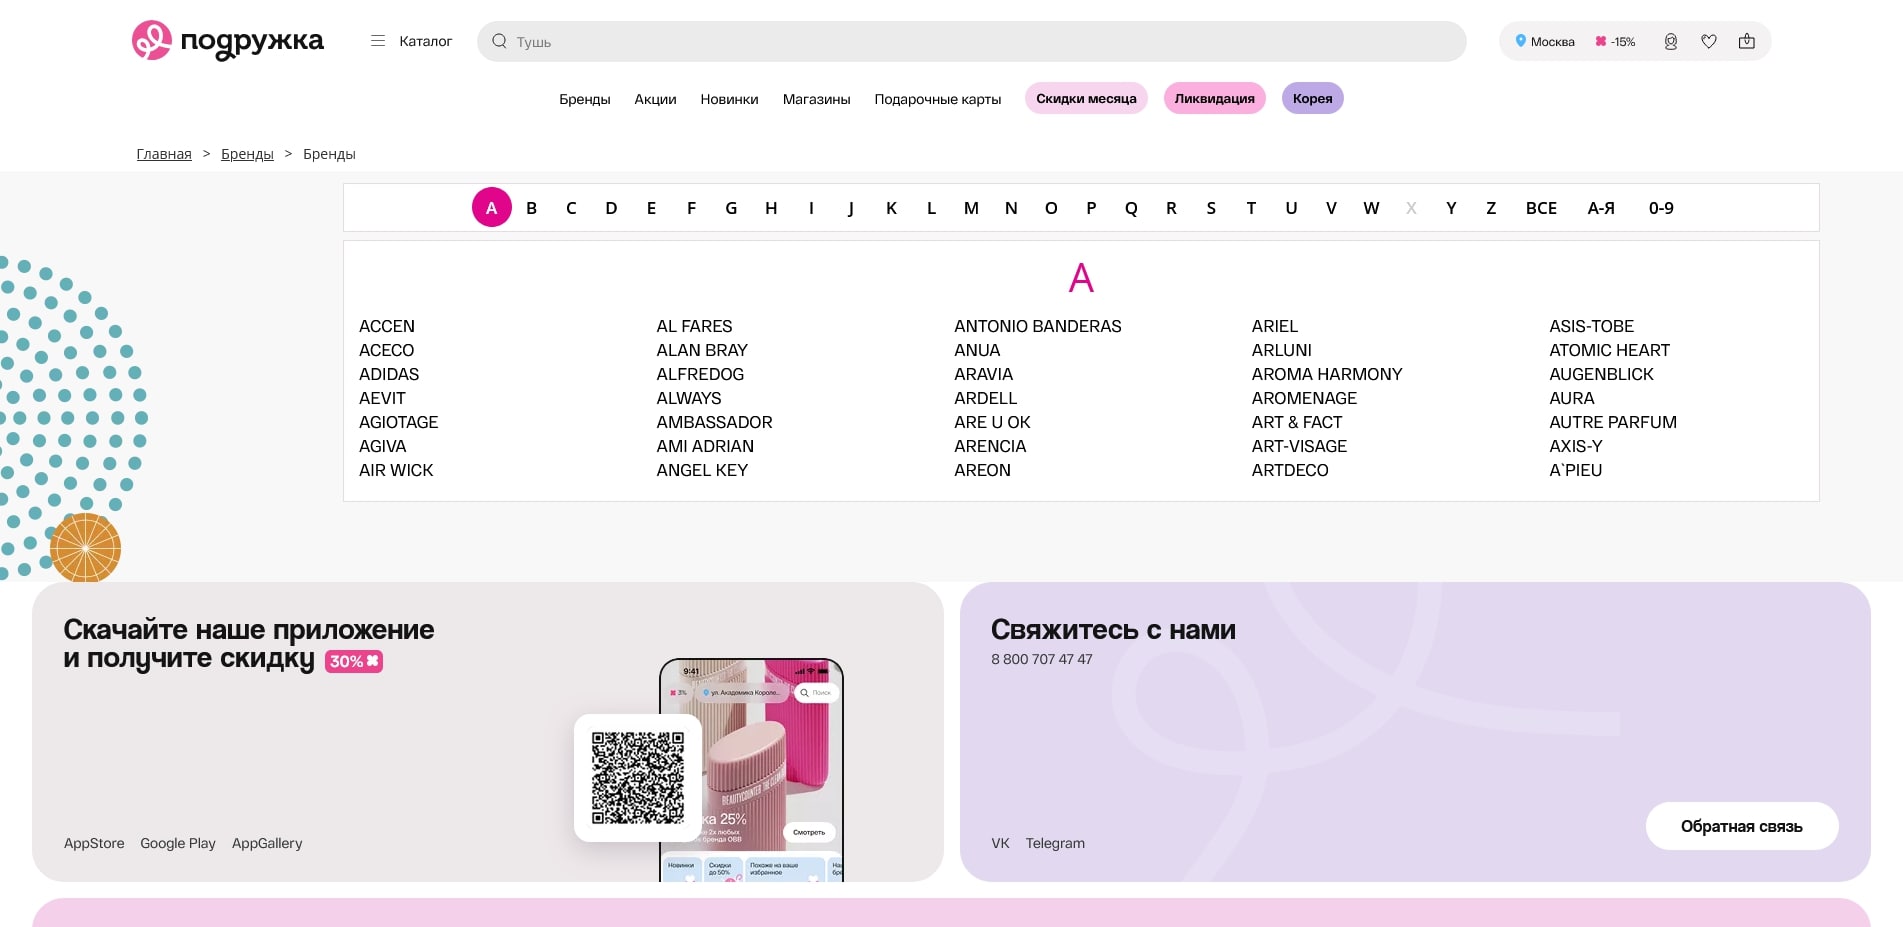Image resolution: width=1903 pixels, height=927 pixels.
Task: Open the Подарочные карты menu item
Action: click(x=937, y=99)
